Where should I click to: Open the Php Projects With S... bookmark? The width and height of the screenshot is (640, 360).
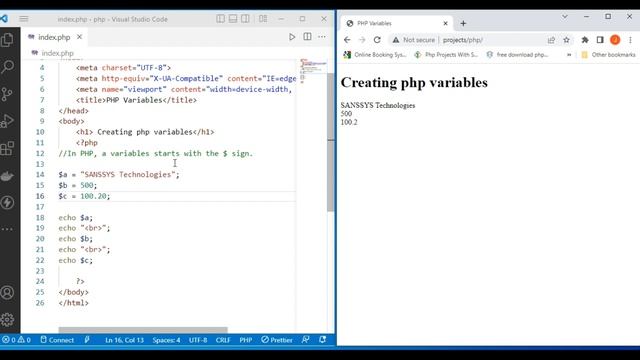(x=446, y=54)
